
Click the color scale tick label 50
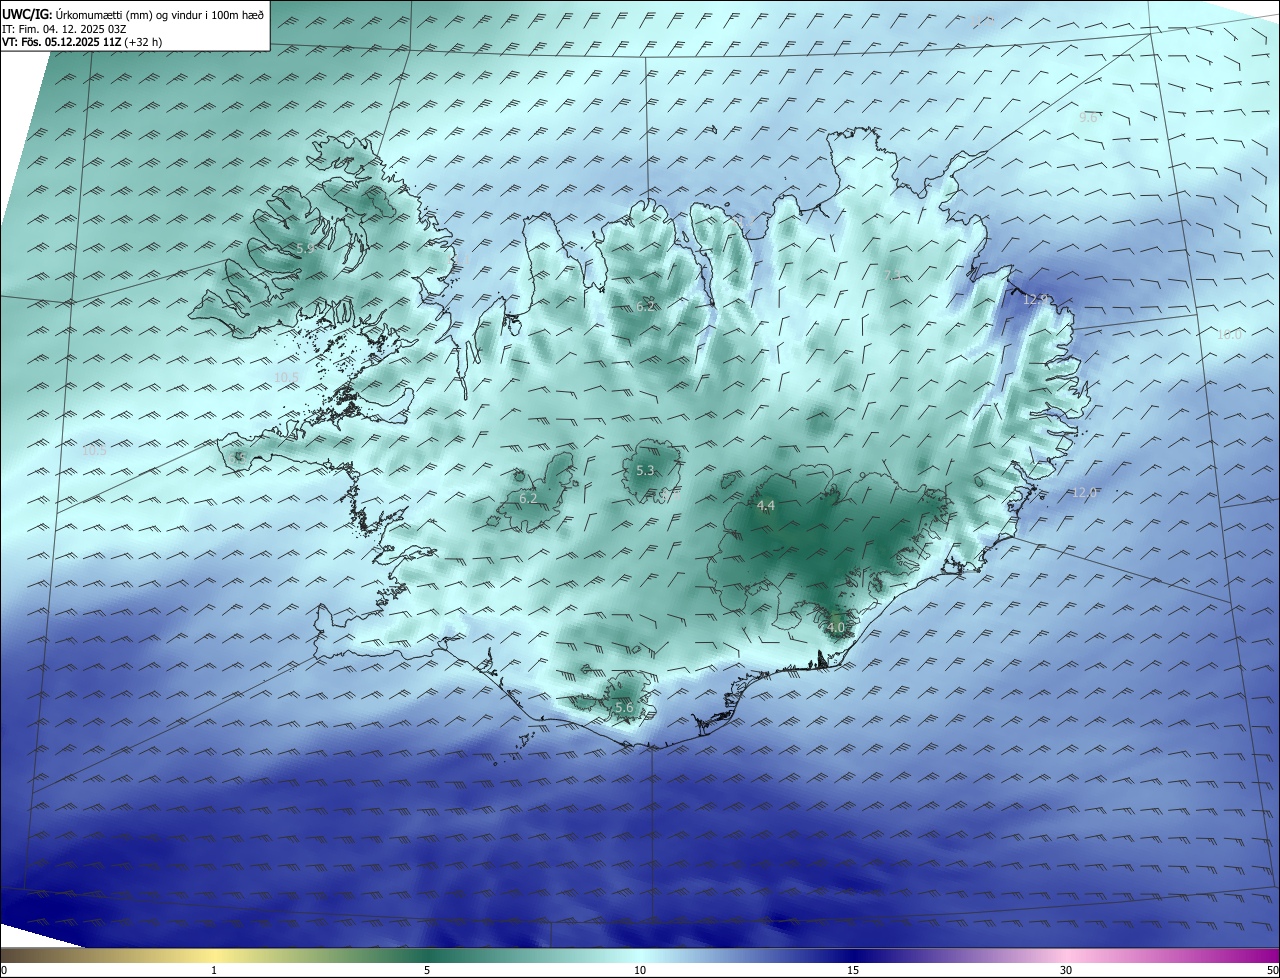pos(1272,970)
